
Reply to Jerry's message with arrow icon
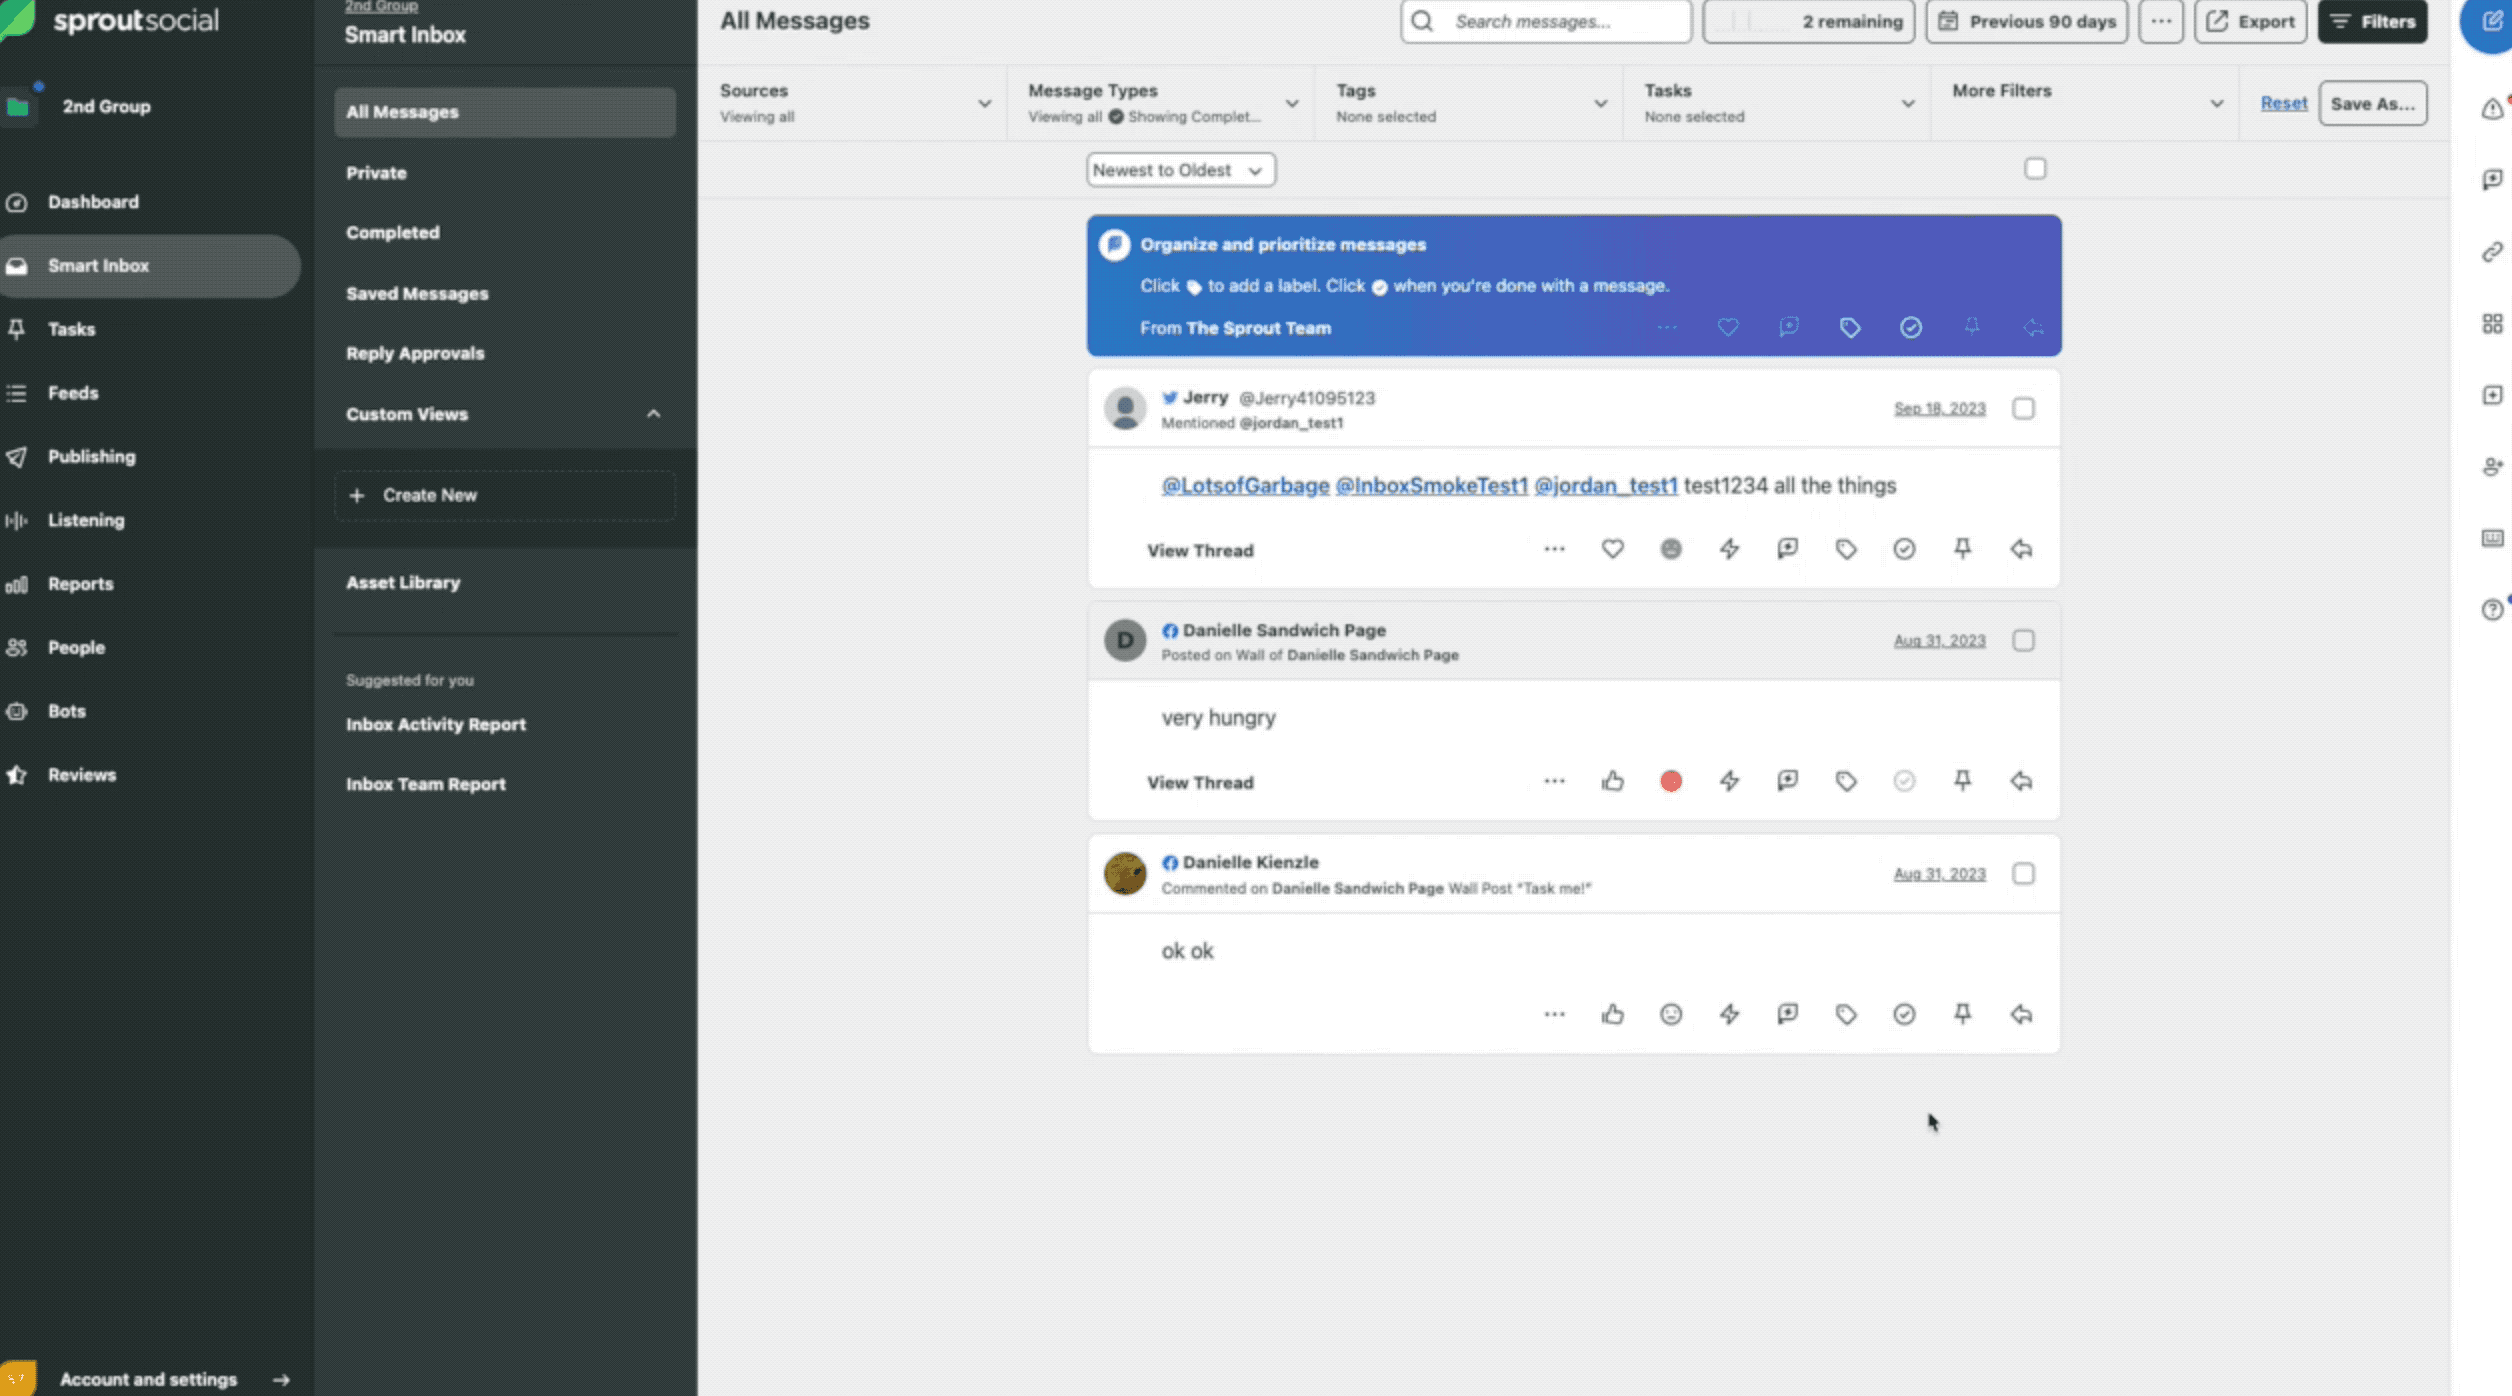tap(2021, 549)
